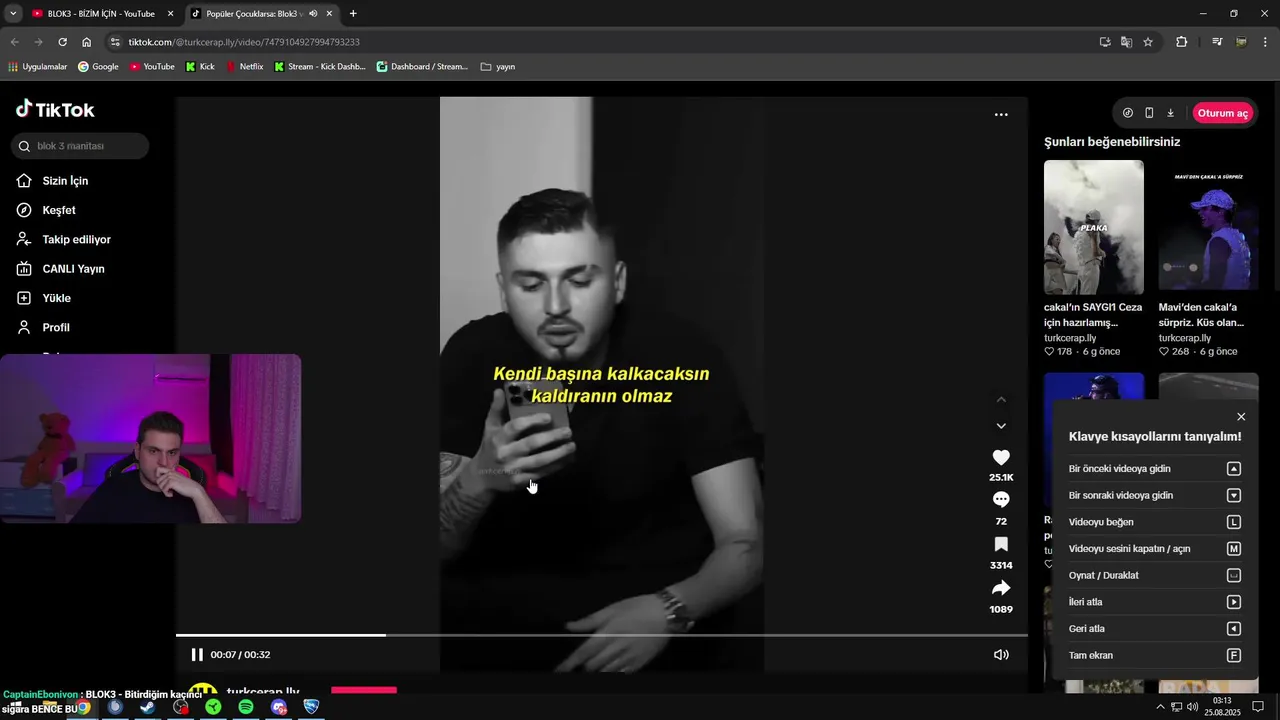The height and width of the screenshot is (720, 1280).
Task: Share the video with arrow icon
Action: pyautogui.click(x=1001, y=588)
